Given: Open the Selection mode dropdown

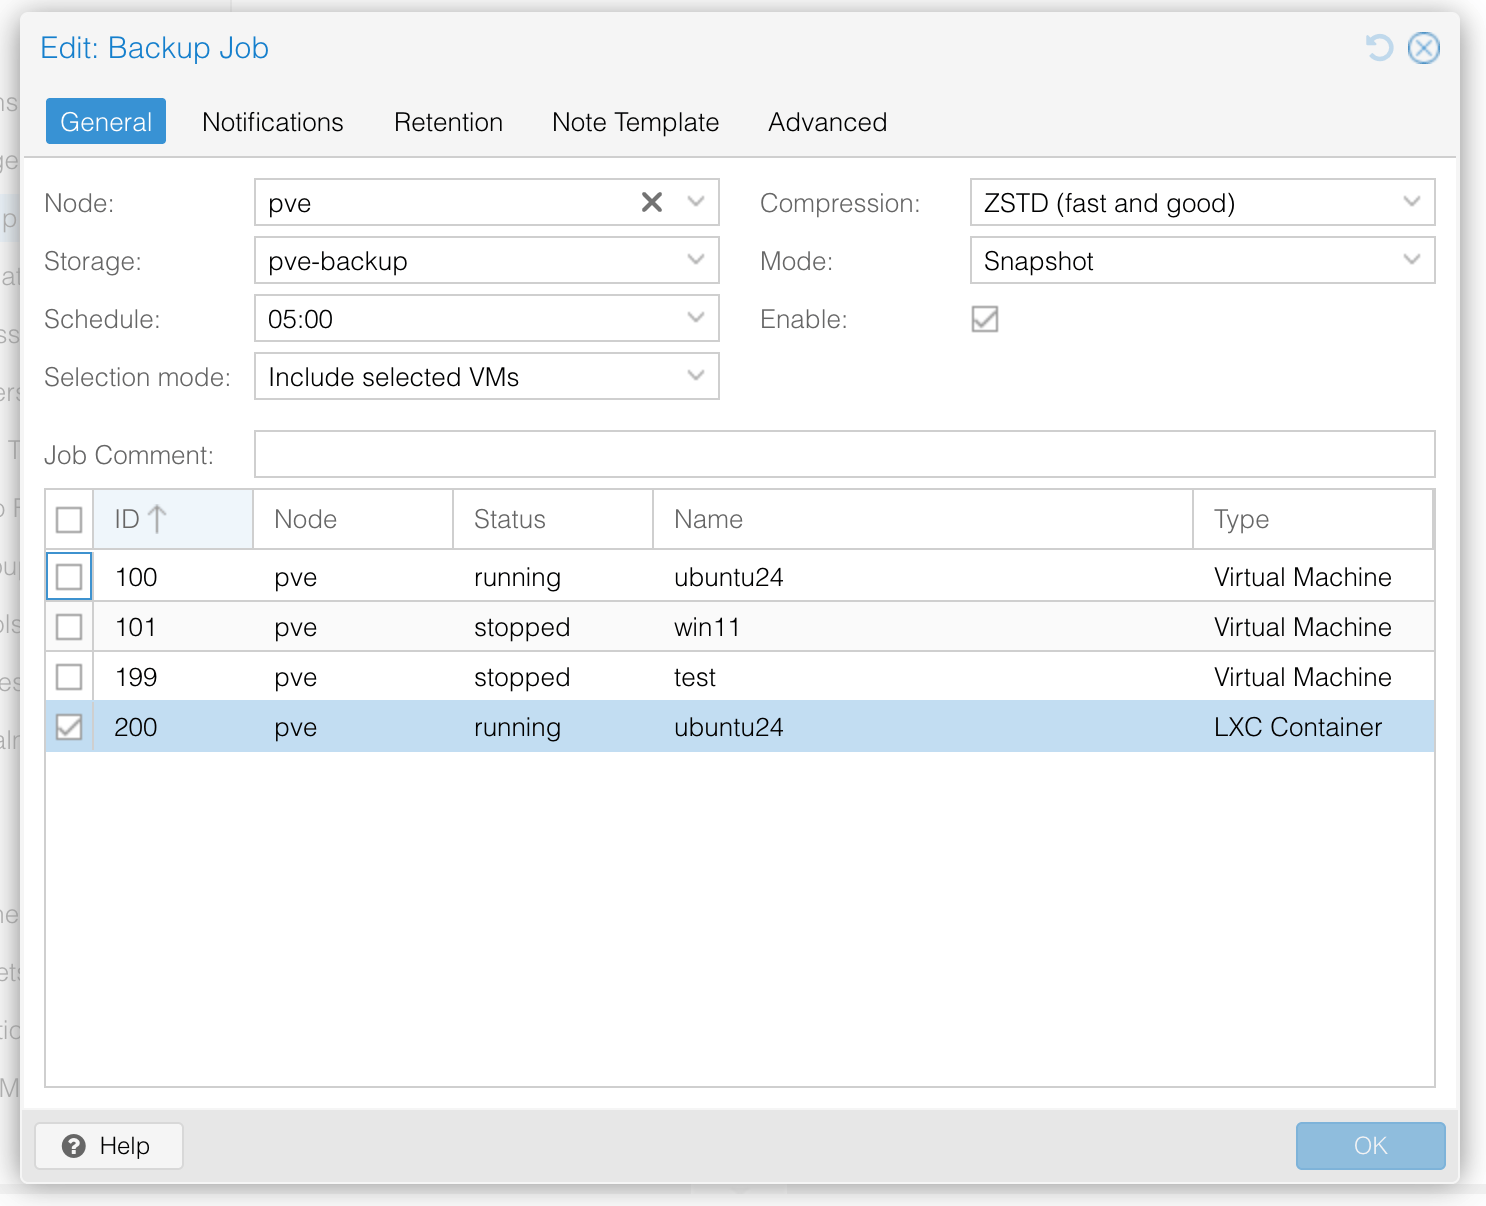Looking at the screenshot, I should click(x=696, y=377).
